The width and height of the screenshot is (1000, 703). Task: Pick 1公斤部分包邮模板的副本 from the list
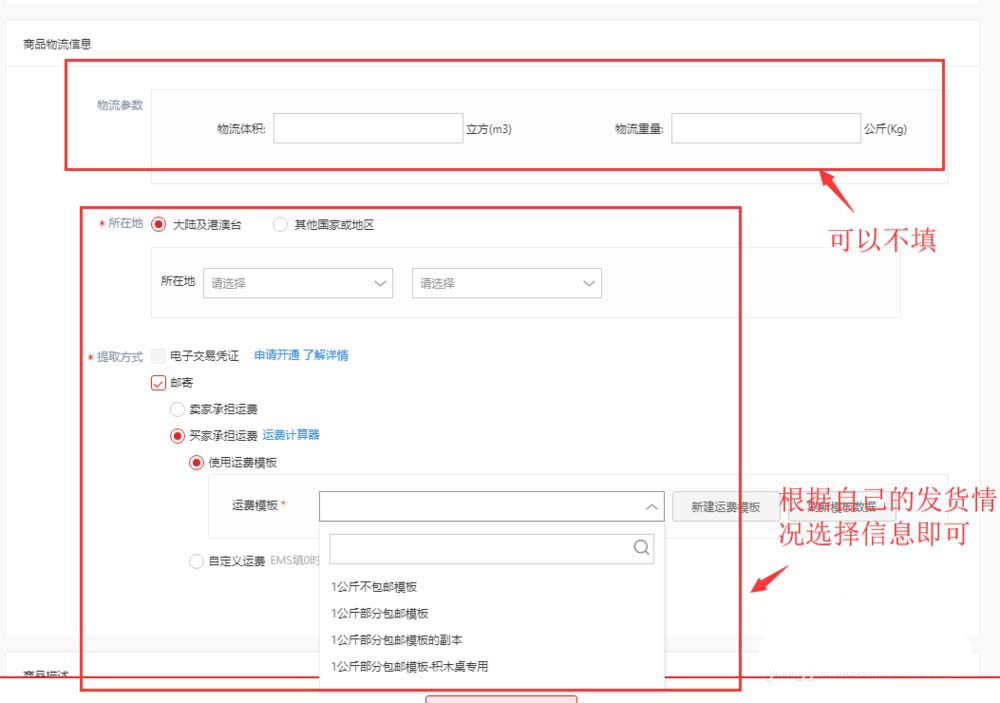(396, 639)
